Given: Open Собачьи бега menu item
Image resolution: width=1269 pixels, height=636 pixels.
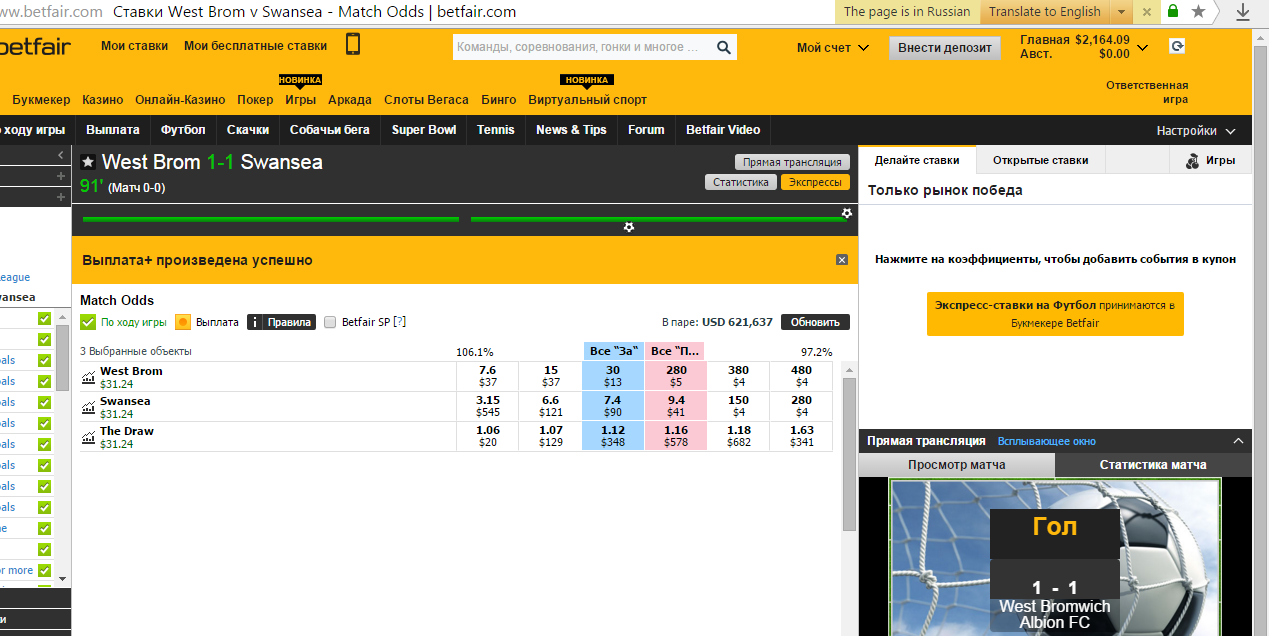Looking at the screenshot, I should point(329,130).
